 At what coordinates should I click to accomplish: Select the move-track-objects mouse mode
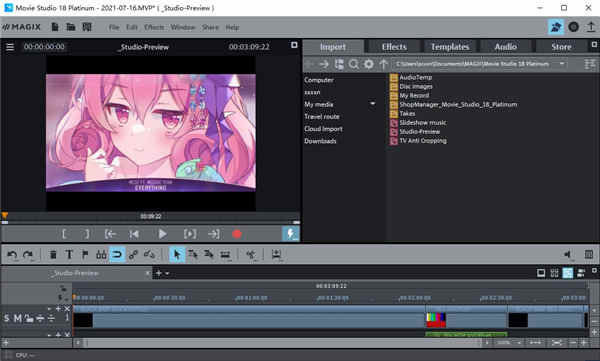pyautogui.click(x=193, y=254)
